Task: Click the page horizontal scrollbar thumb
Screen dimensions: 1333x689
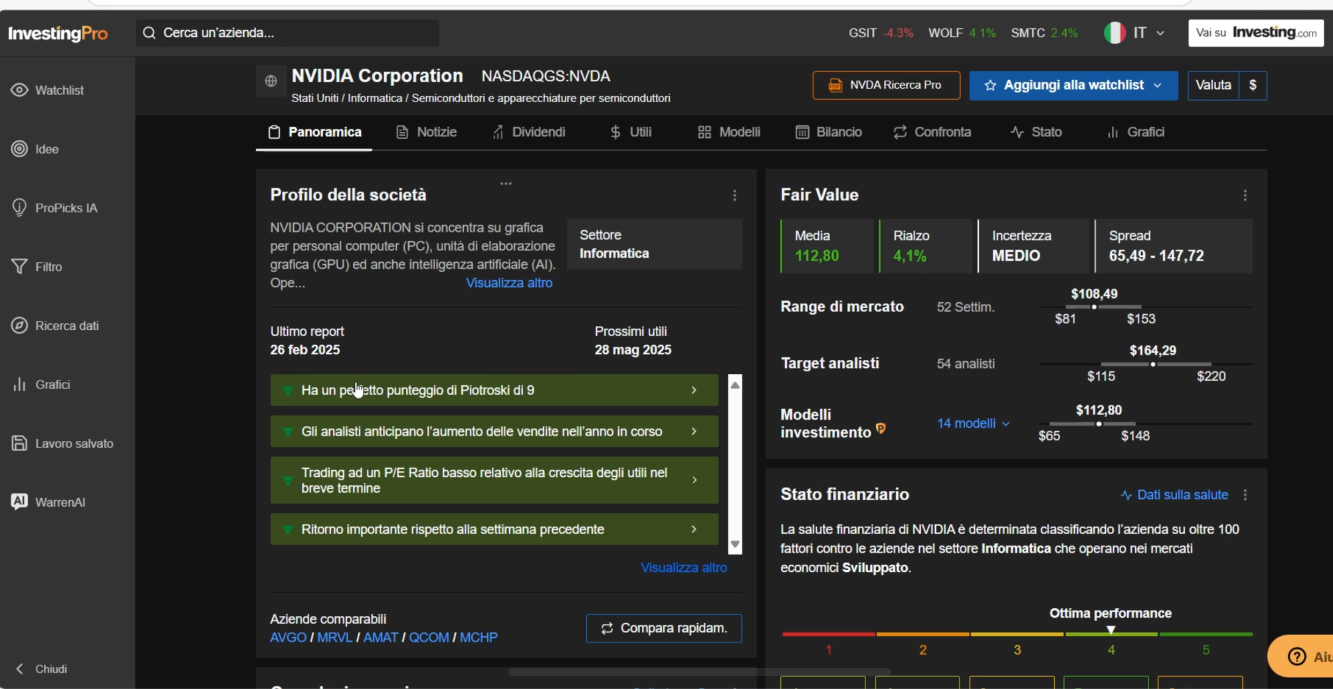Action: click(699, 672)
